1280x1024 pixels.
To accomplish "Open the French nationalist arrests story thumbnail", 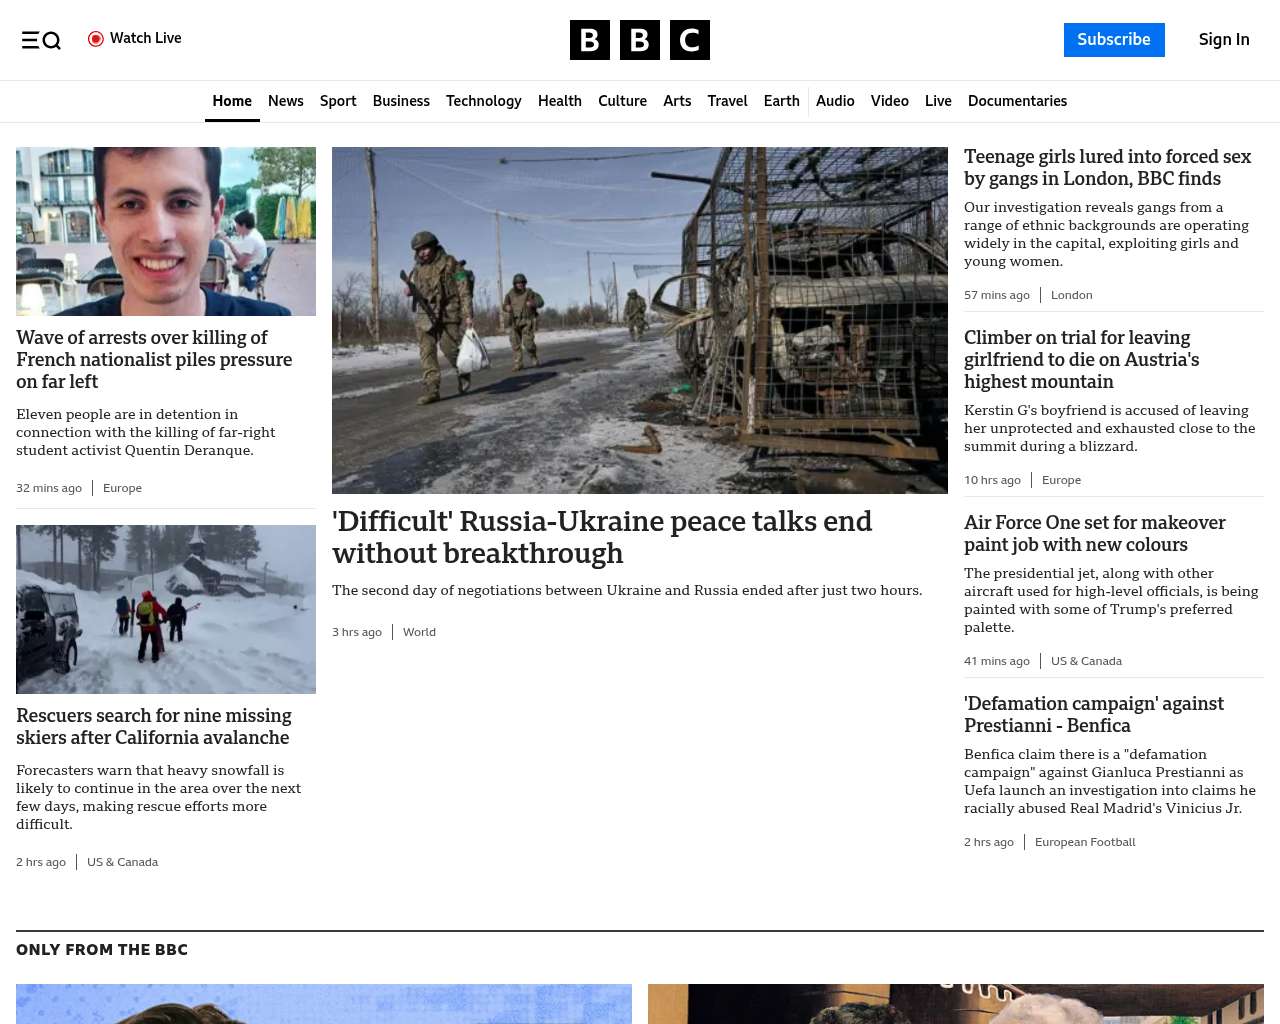I will pyautogui.click(x=166, y=231).
